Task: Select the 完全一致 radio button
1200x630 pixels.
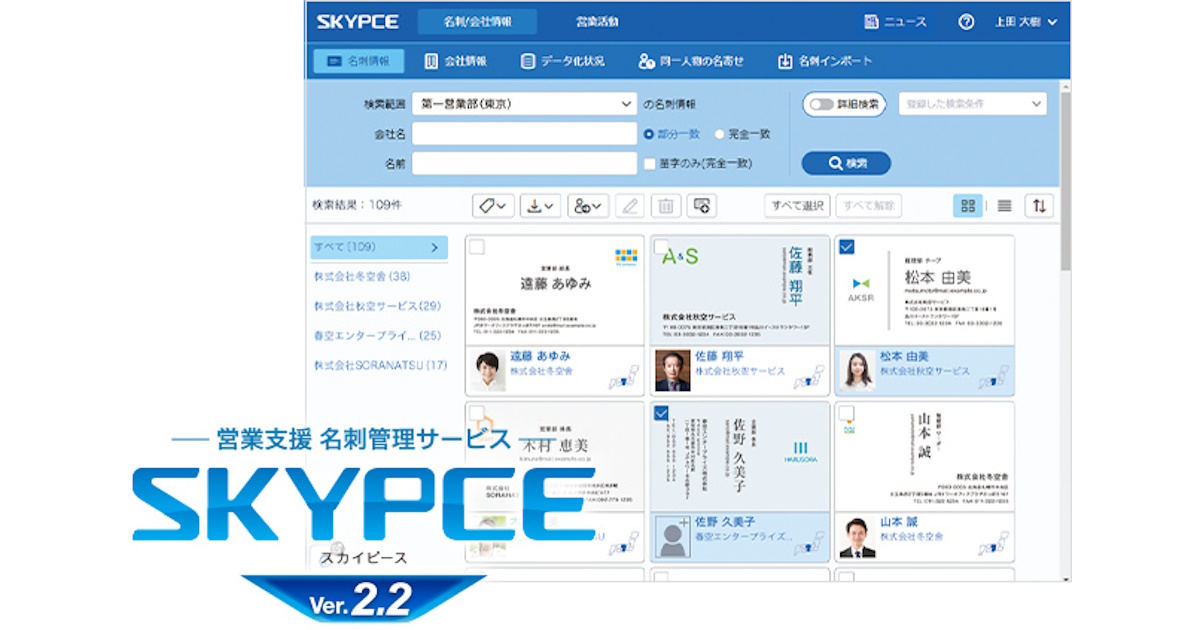Action: pyautogui.click(x=719, y=134)
